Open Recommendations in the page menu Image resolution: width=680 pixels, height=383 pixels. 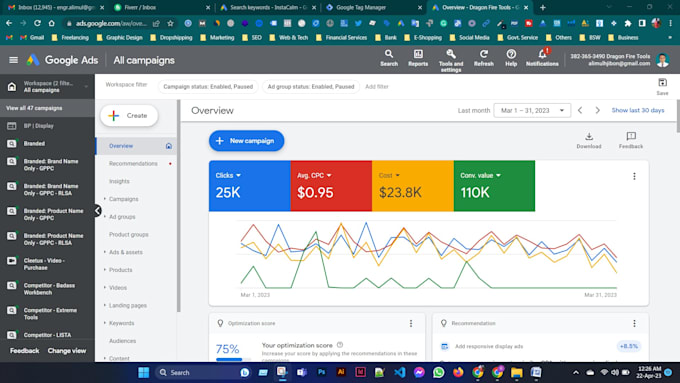[x=133, y=164]
